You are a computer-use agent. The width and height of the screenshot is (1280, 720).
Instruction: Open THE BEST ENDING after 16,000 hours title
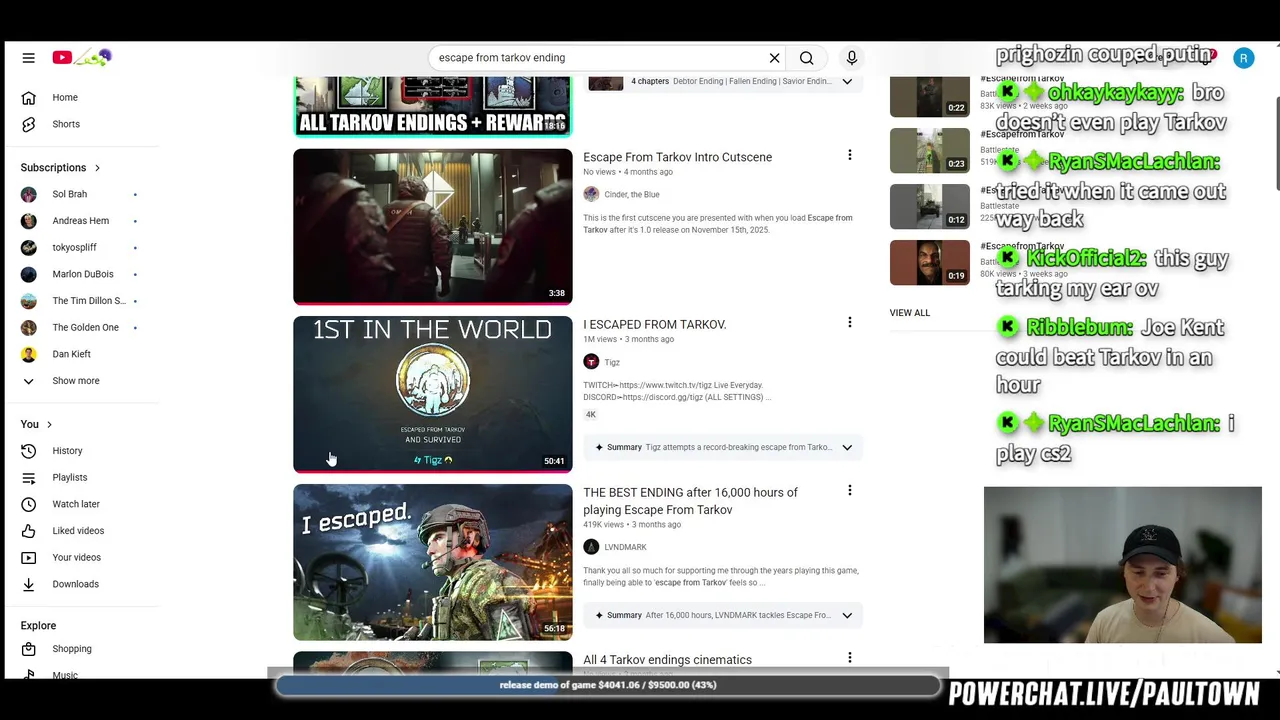click(x=690, y=501)
